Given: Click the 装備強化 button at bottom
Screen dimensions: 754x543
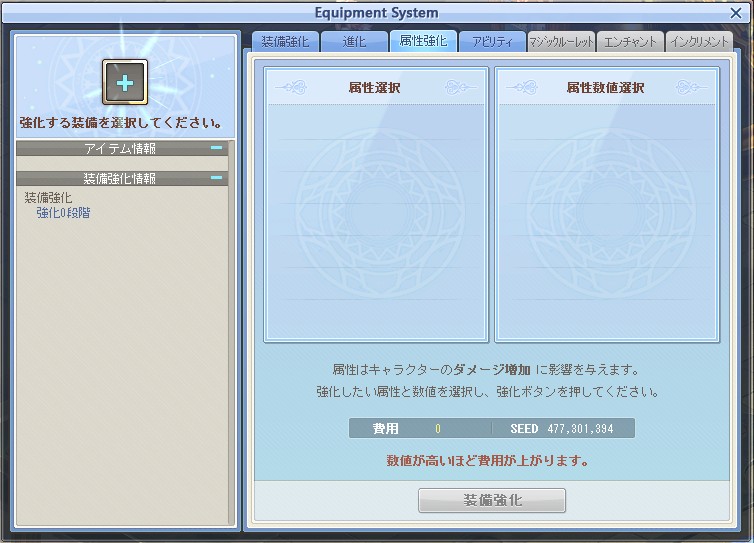Looking at the screenshot, I should (x=492, y=500).
